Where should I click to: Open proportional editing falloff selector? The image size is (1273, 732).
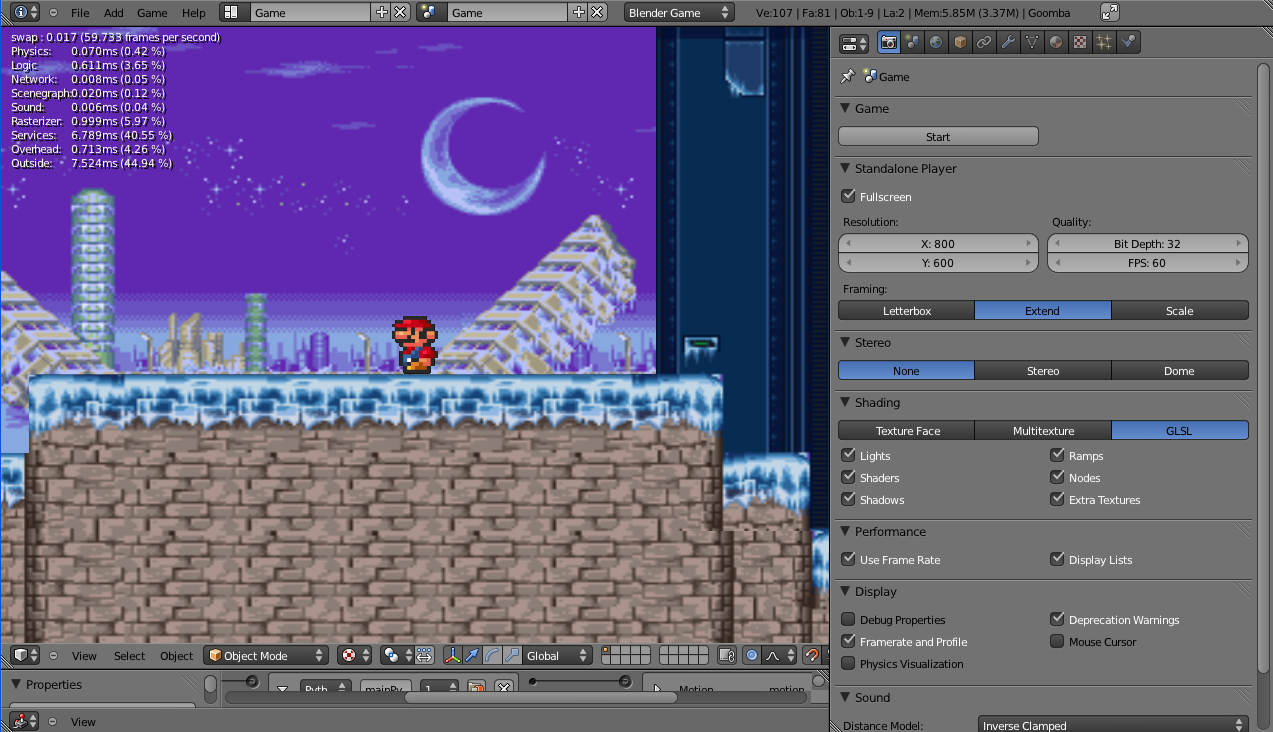(x=780, y=655)
